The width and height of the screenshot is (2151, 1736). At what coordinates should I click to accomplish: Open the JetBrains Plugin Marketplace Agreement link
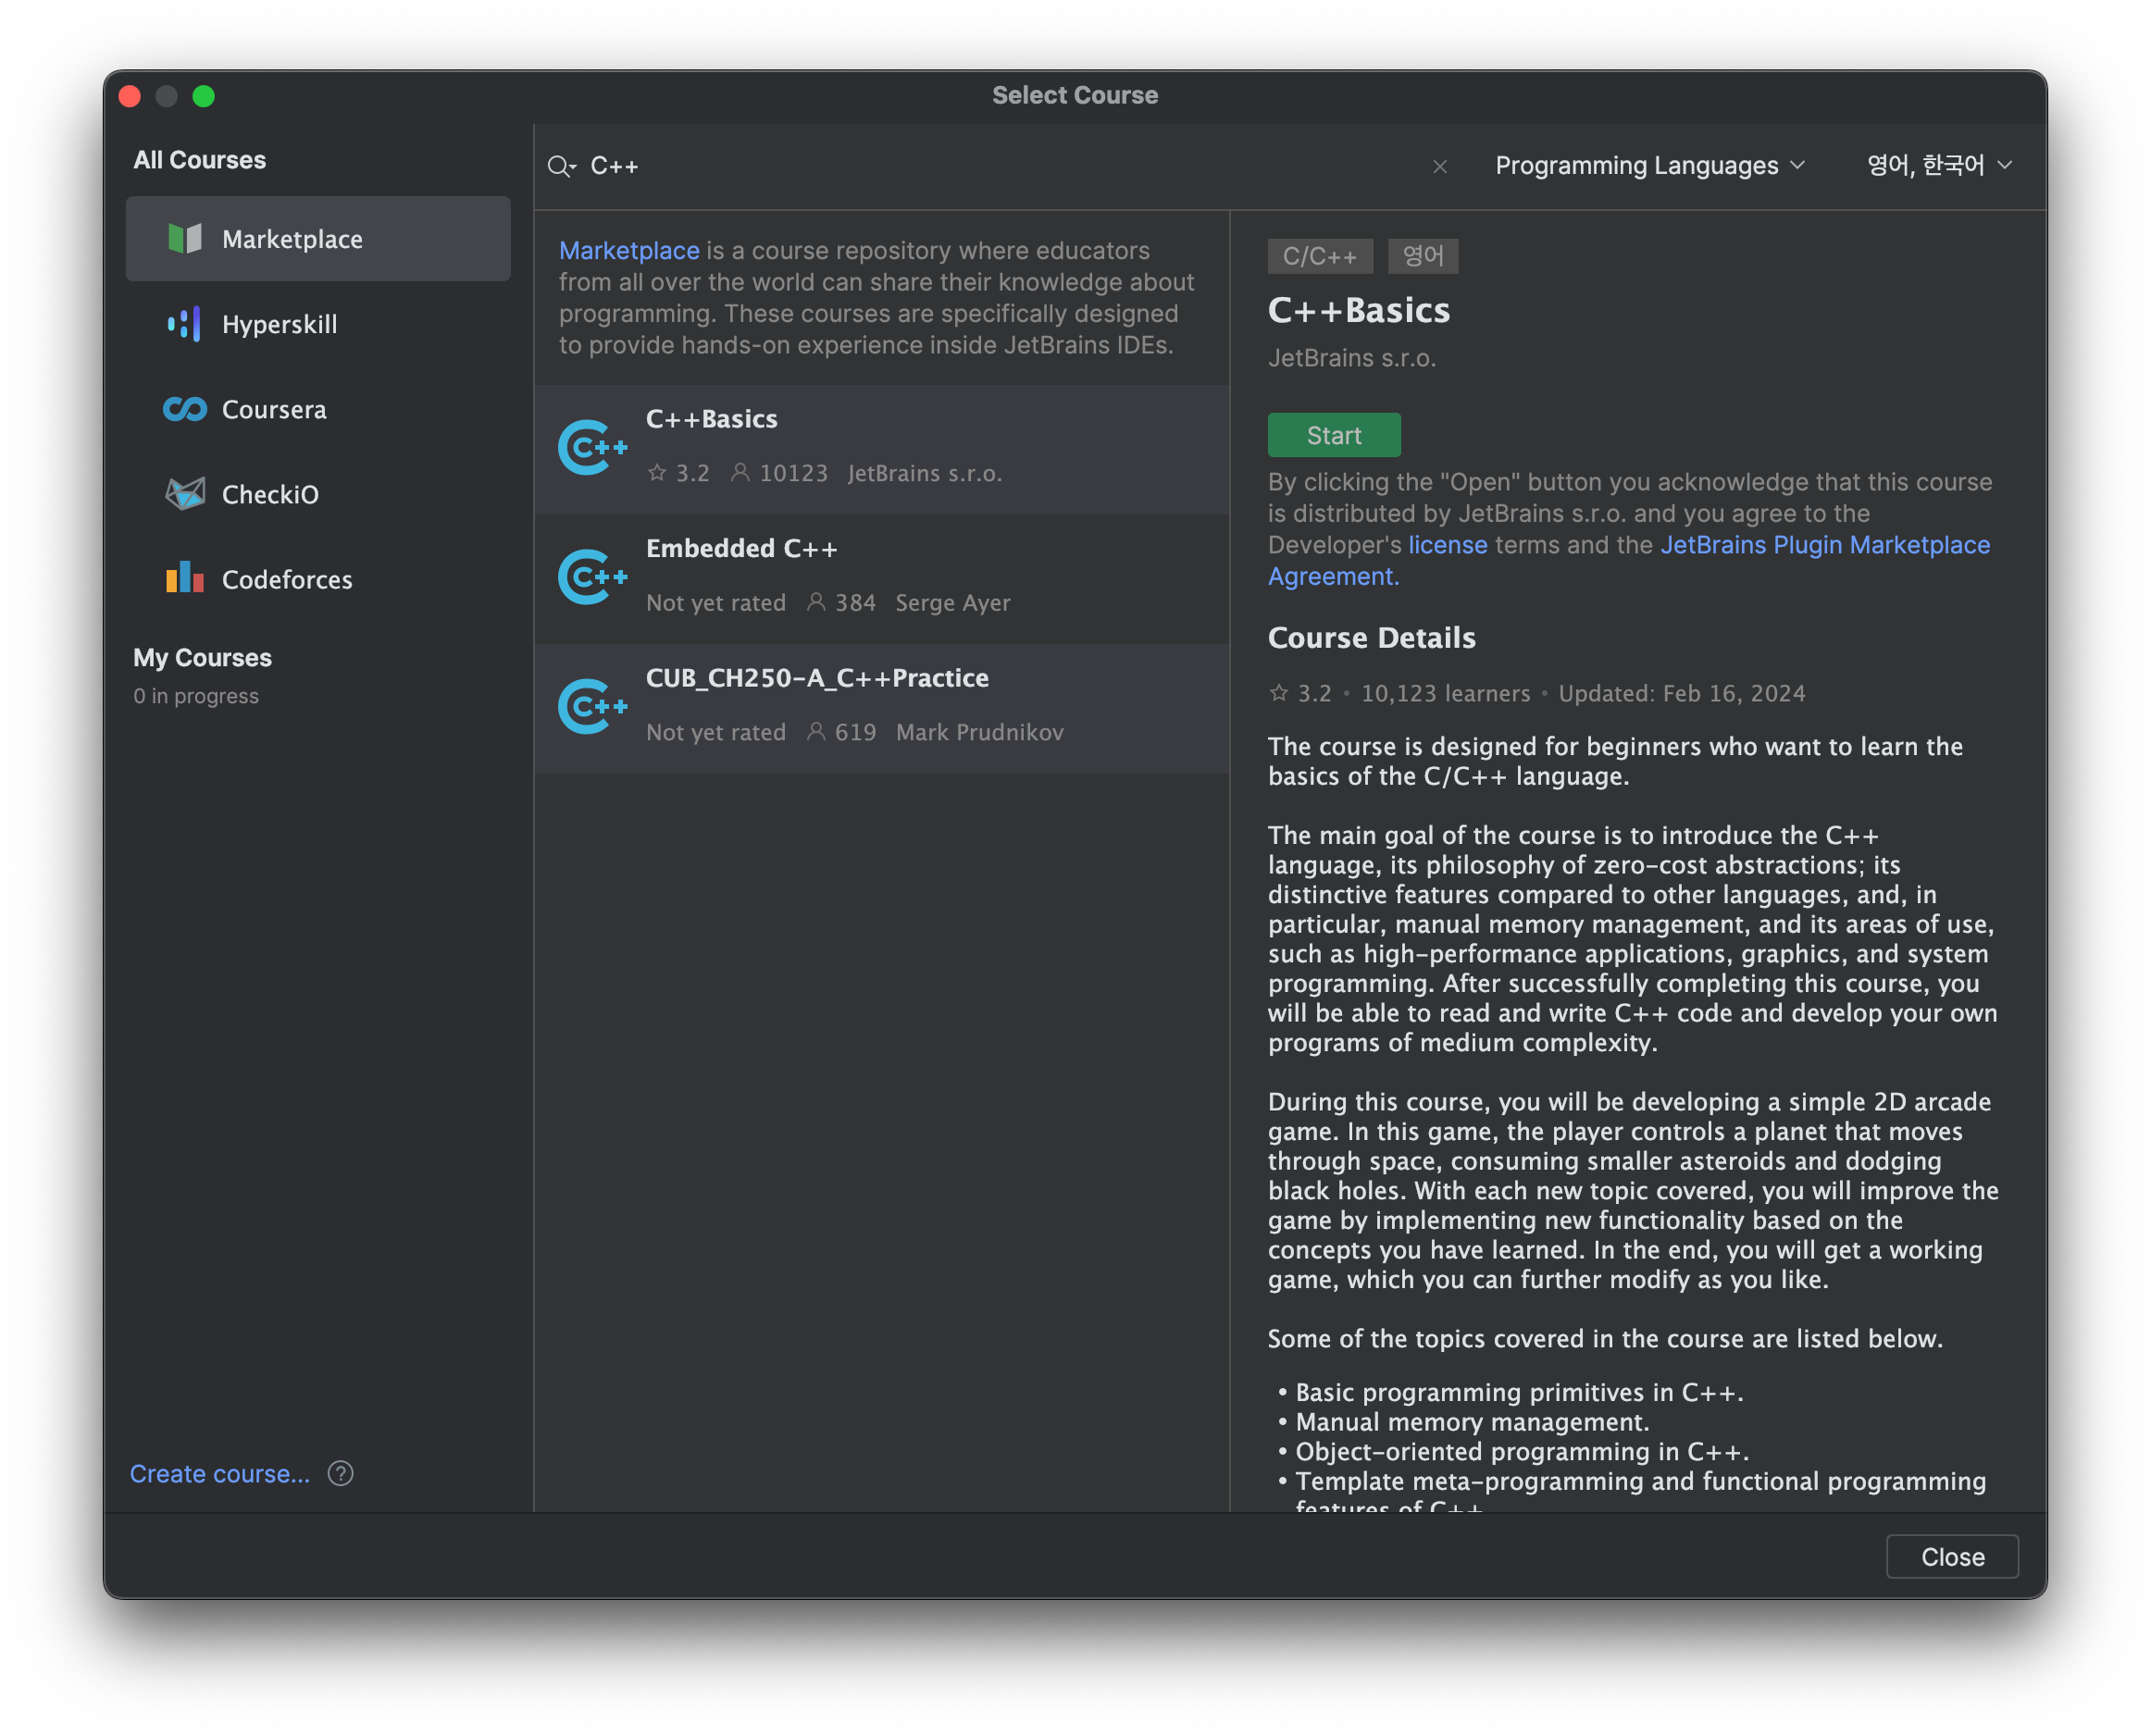click(1824, 545)
